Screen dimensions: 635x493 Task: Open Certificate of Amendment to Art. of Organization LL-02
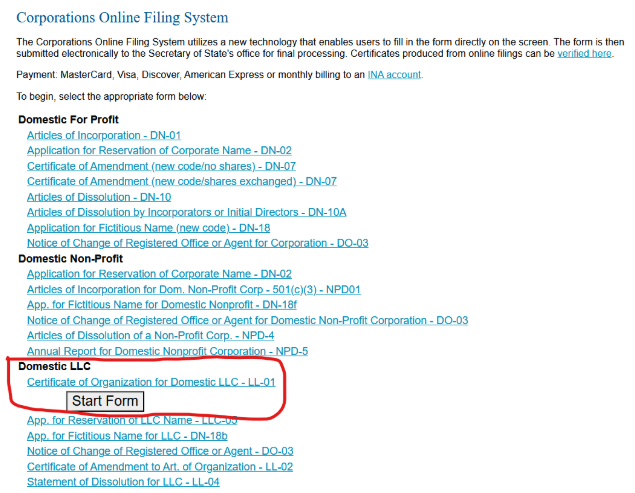click(x=160, y=467)
